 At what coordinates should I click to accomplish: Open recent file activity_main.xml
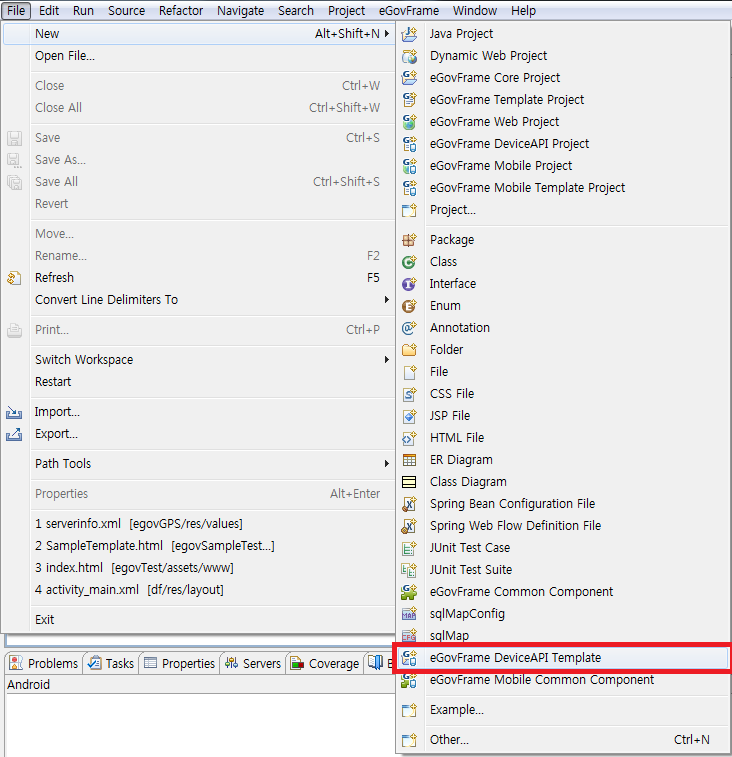click(x=199, y=590)
